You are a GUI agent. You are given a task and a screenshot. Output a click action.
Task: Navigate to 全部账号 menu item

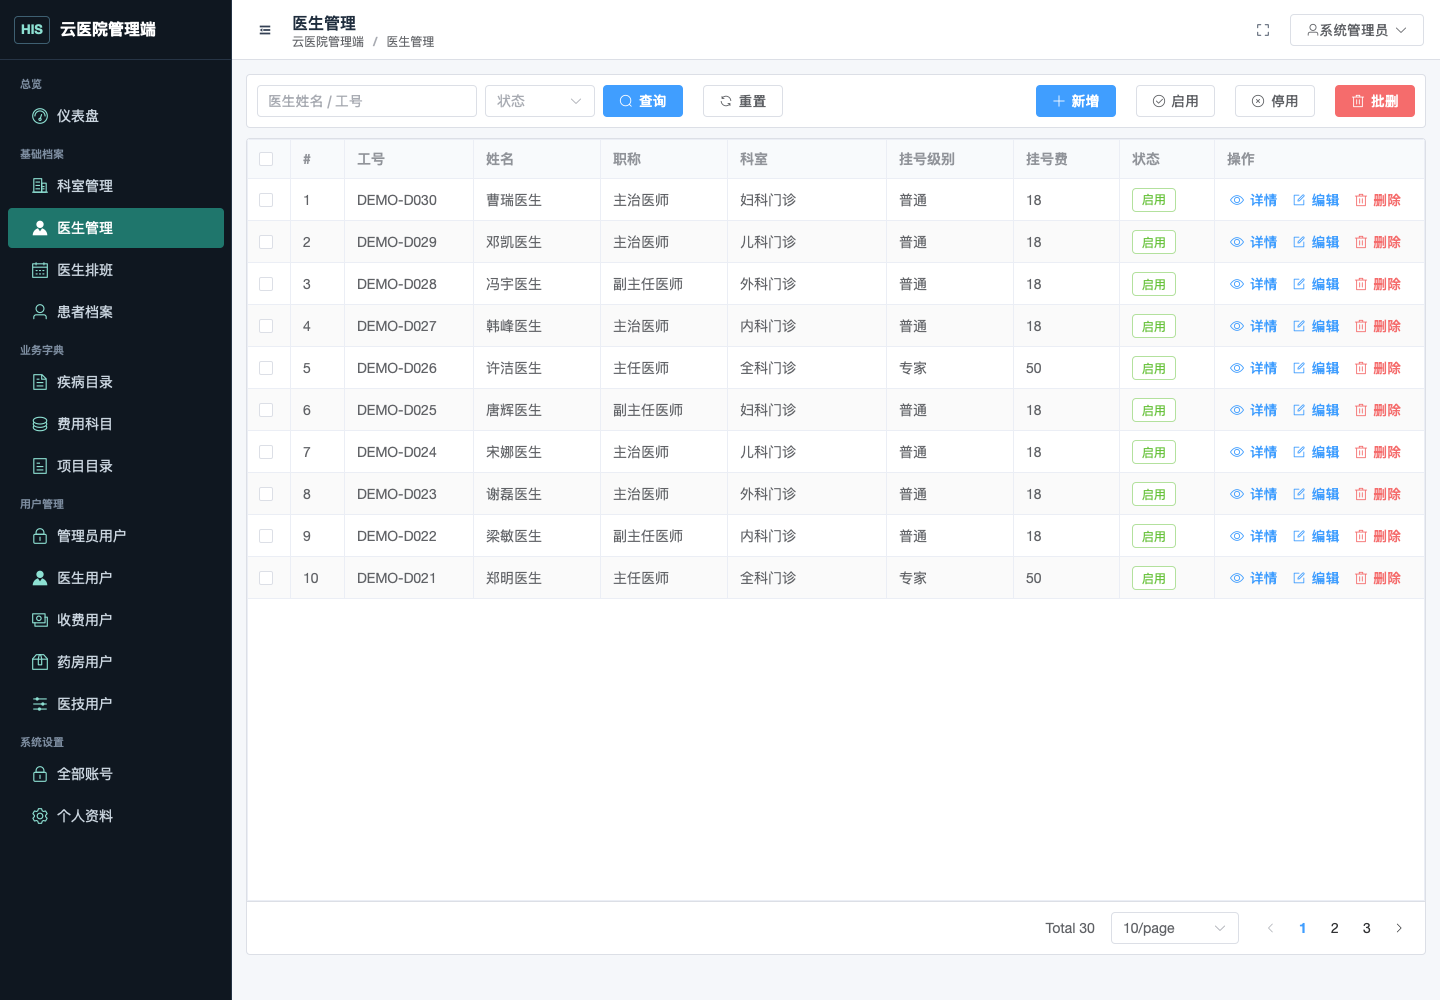[x=116, y=774]
